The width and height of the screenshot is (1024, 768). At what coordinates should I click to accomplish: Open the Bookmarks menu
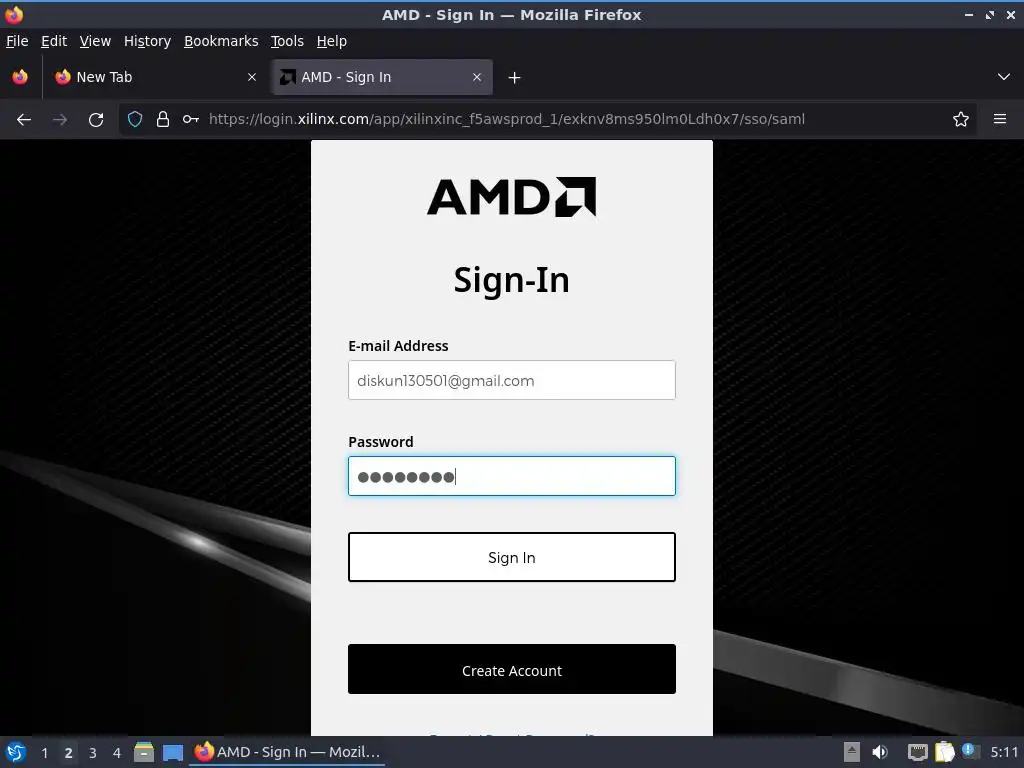[x=221, y=41]
